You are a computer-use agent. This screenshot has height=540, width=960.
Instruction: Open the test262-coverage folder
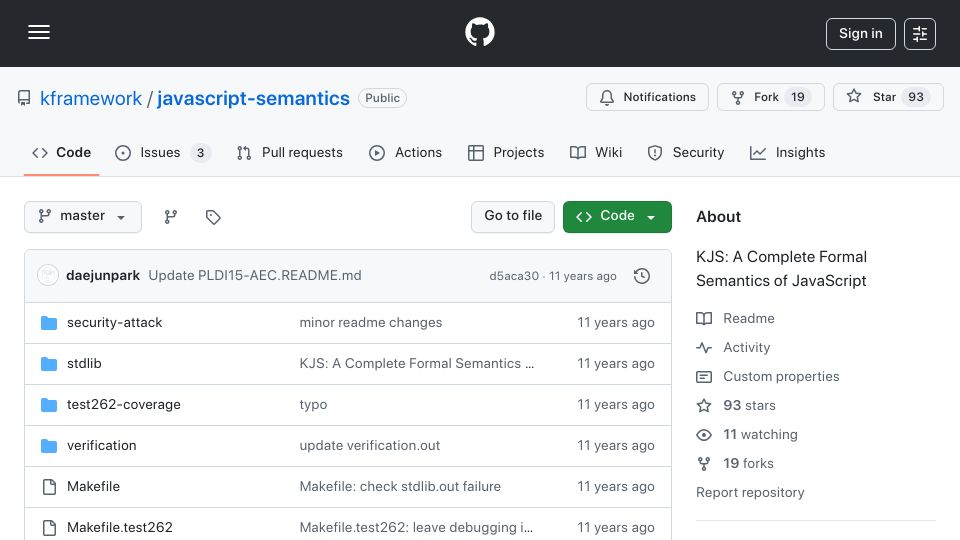pyautogui.click(x=124, y=405)
